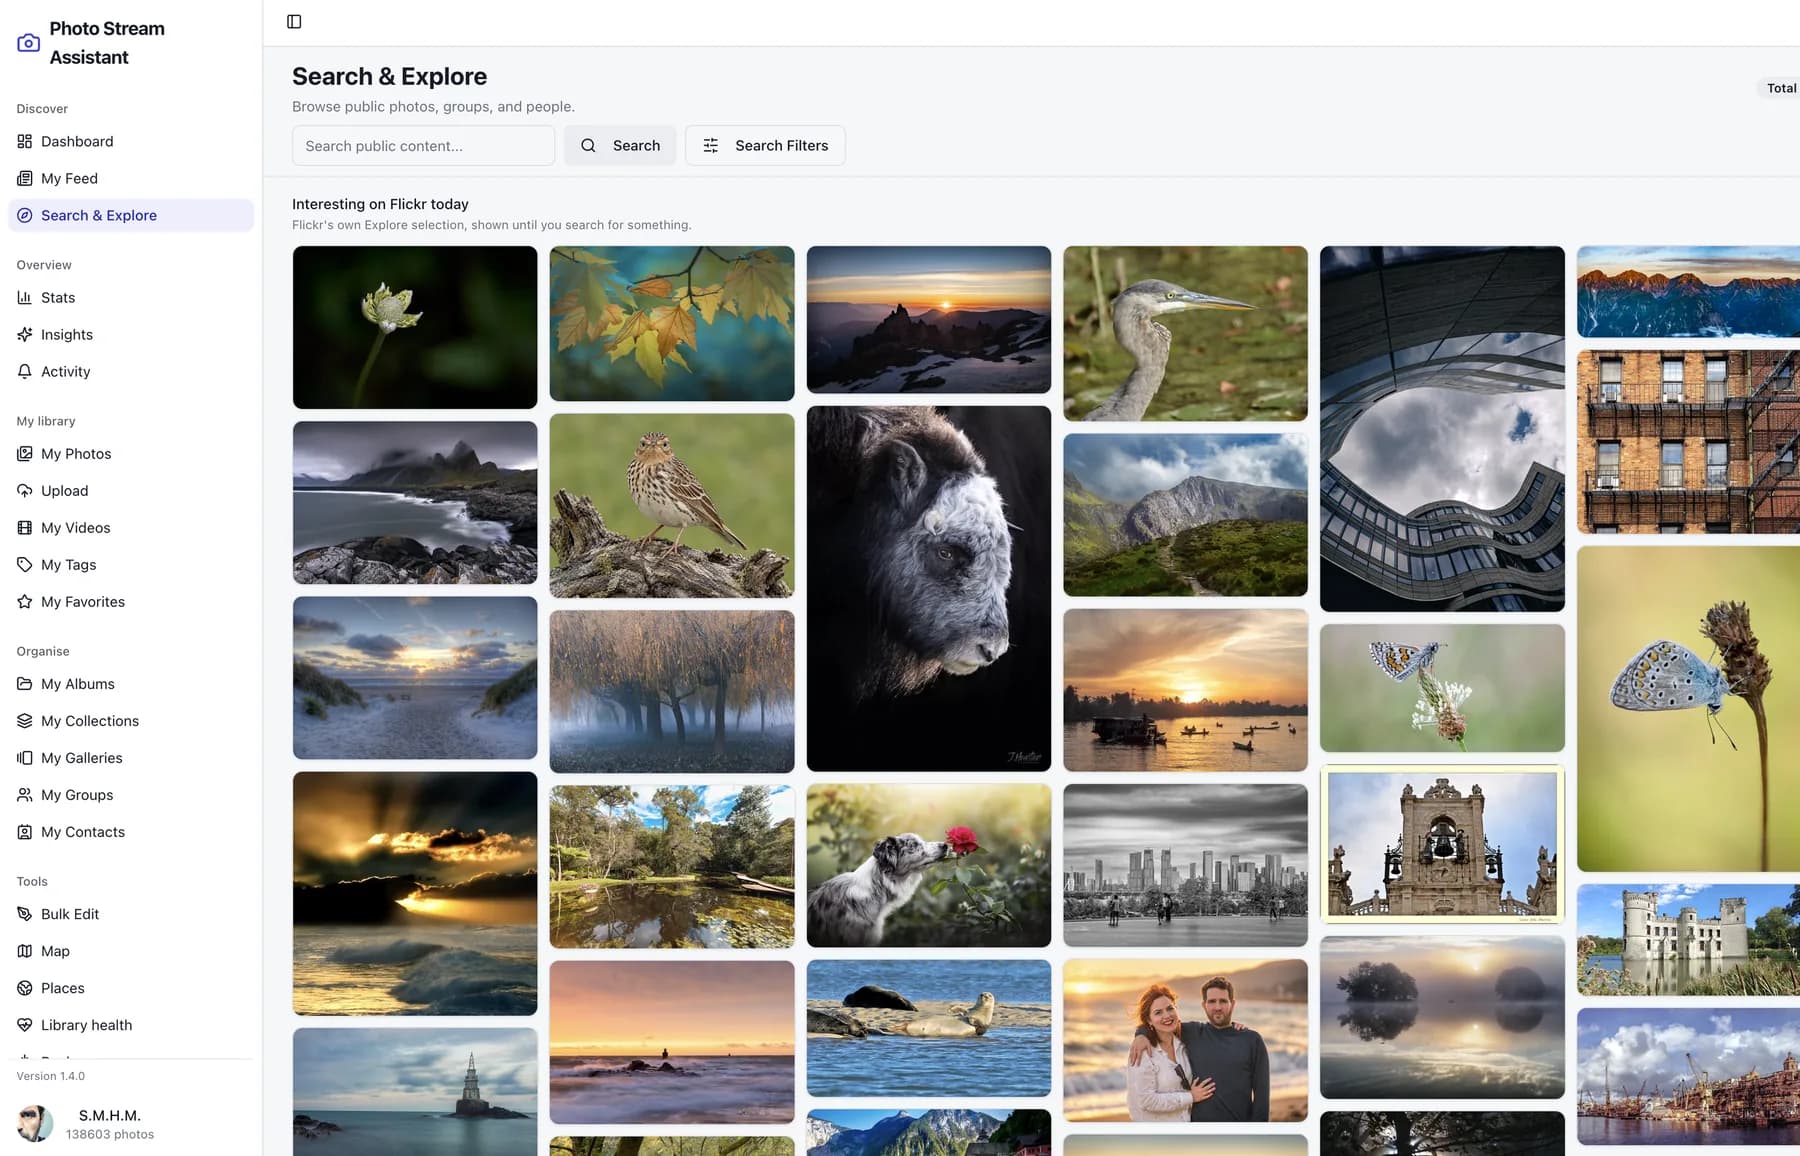This screenshot has width=1800, height=1156.
Task: Open the autumn maple leaves photo
Action: pos(672,324)
